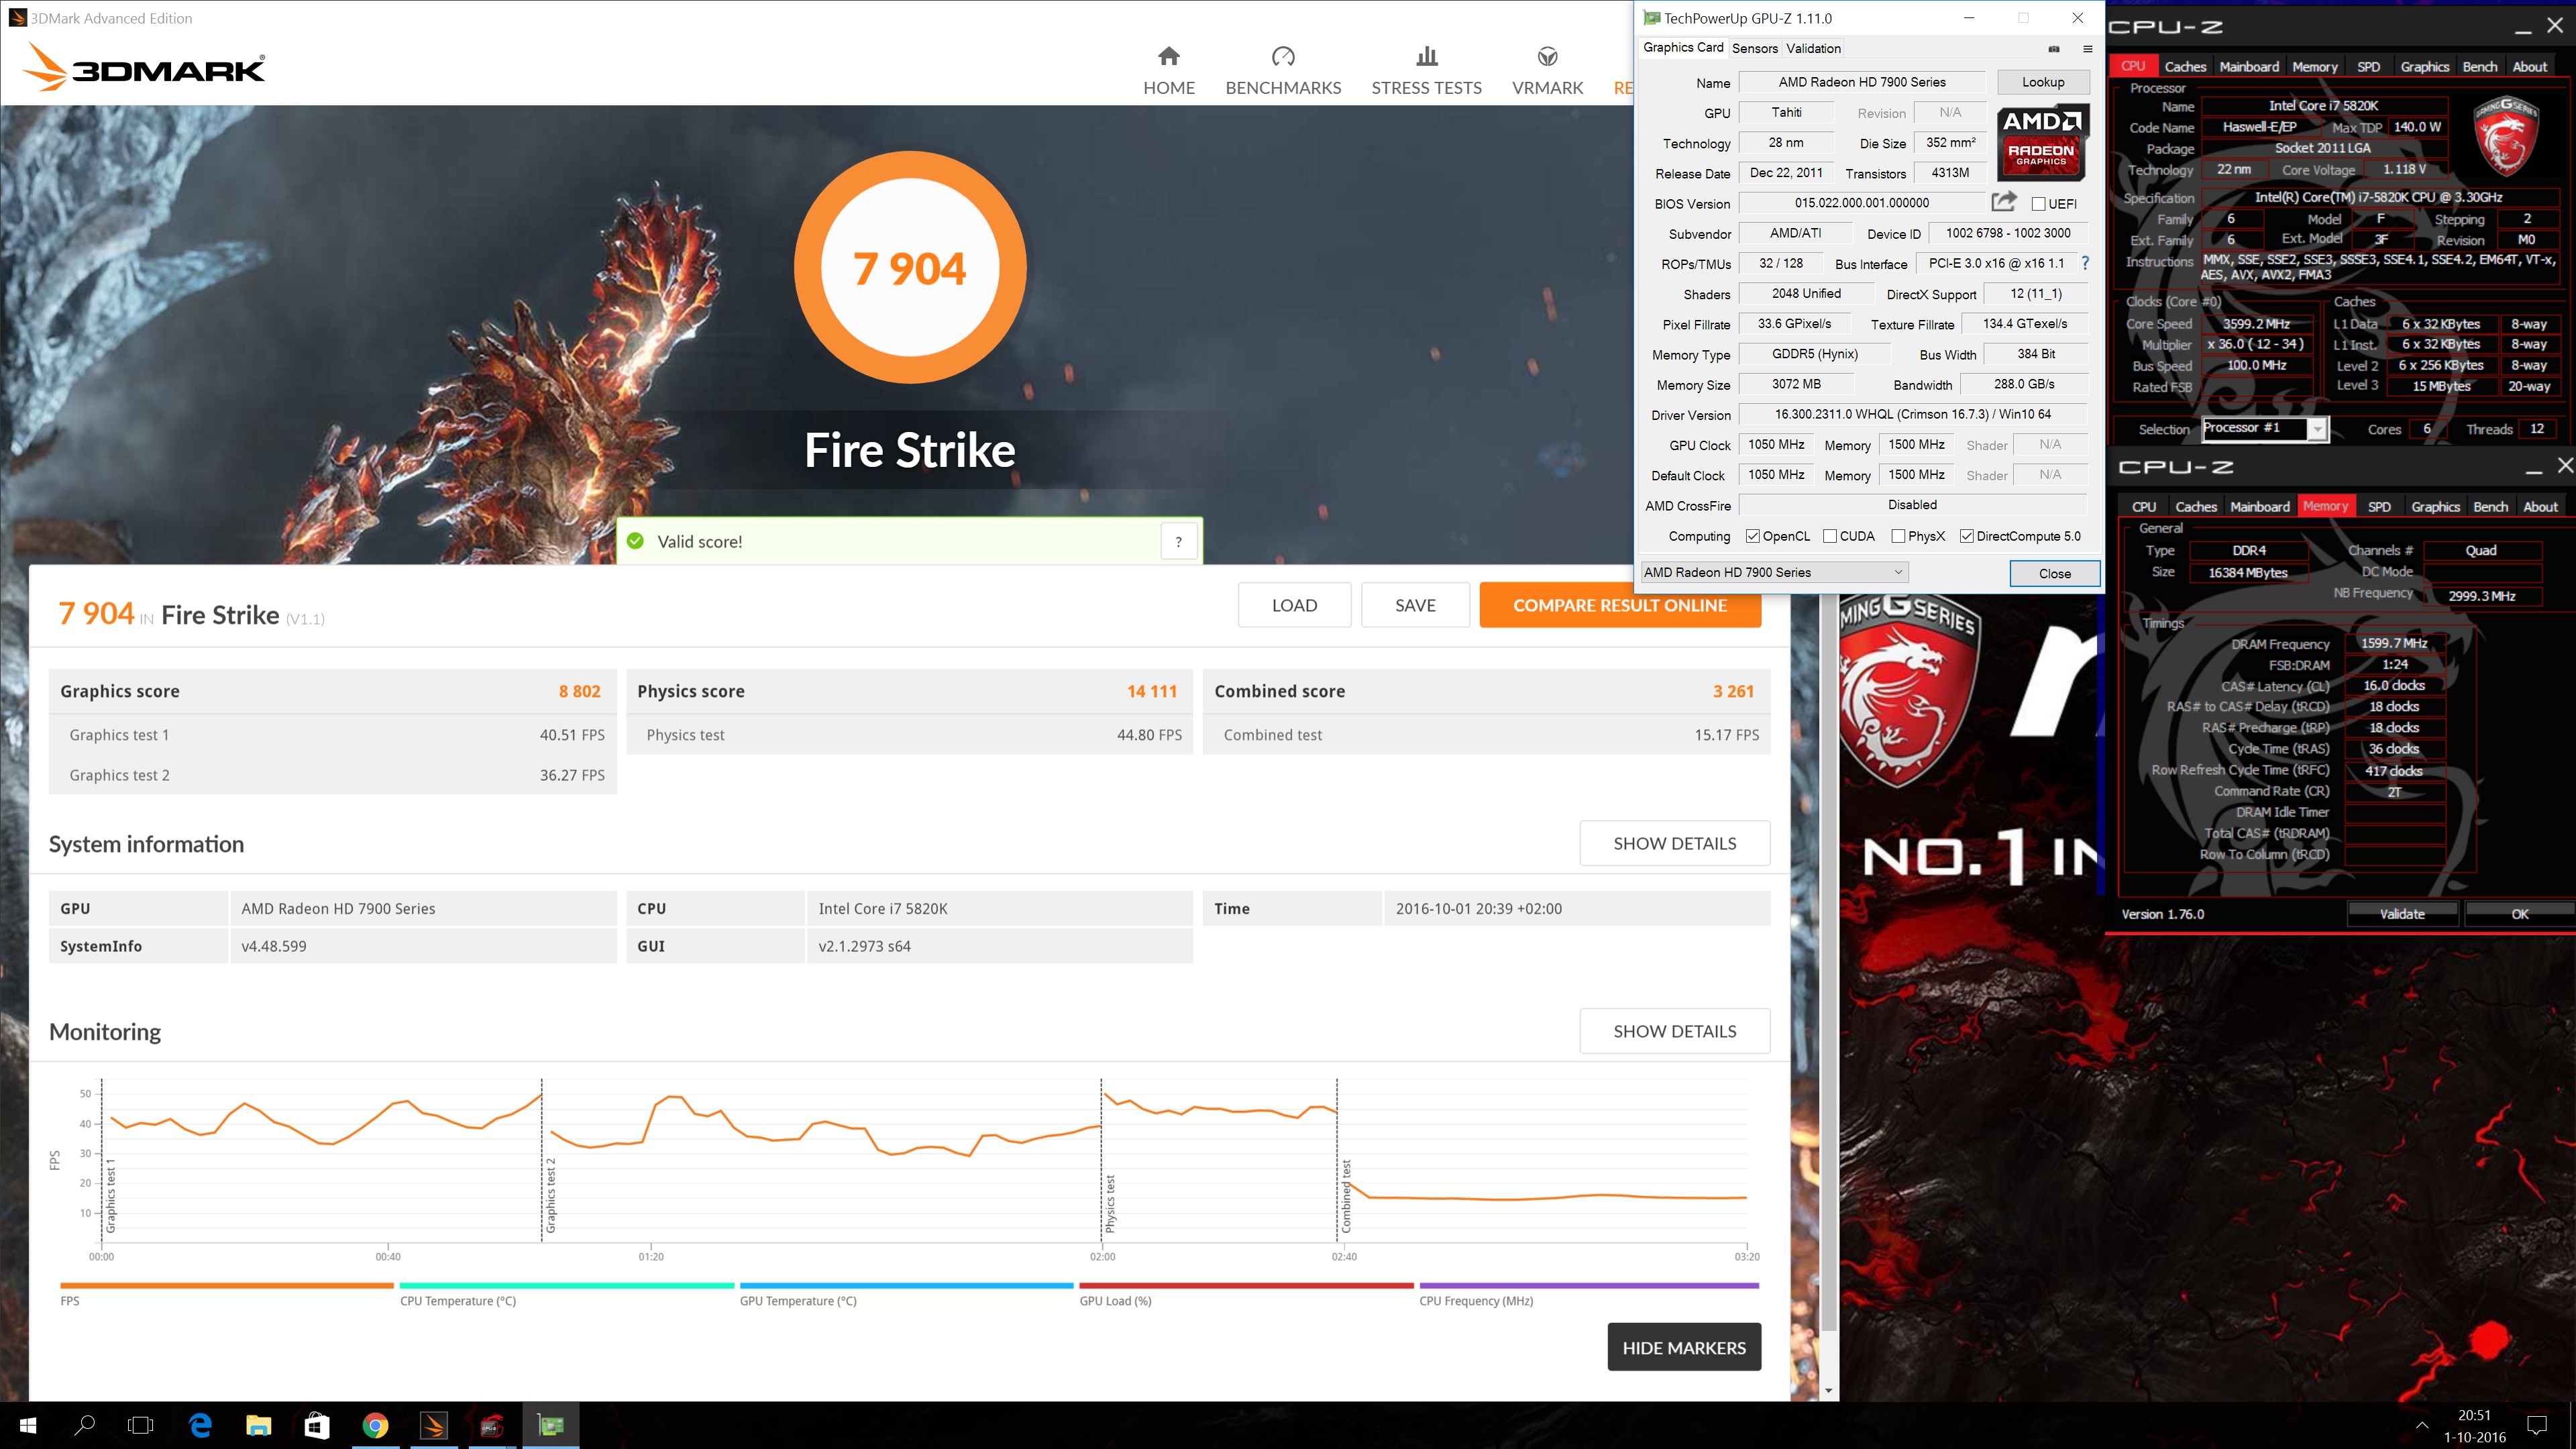
Task: Switch to 3DMark taskbar icon
Action: tap(433, 1425)
